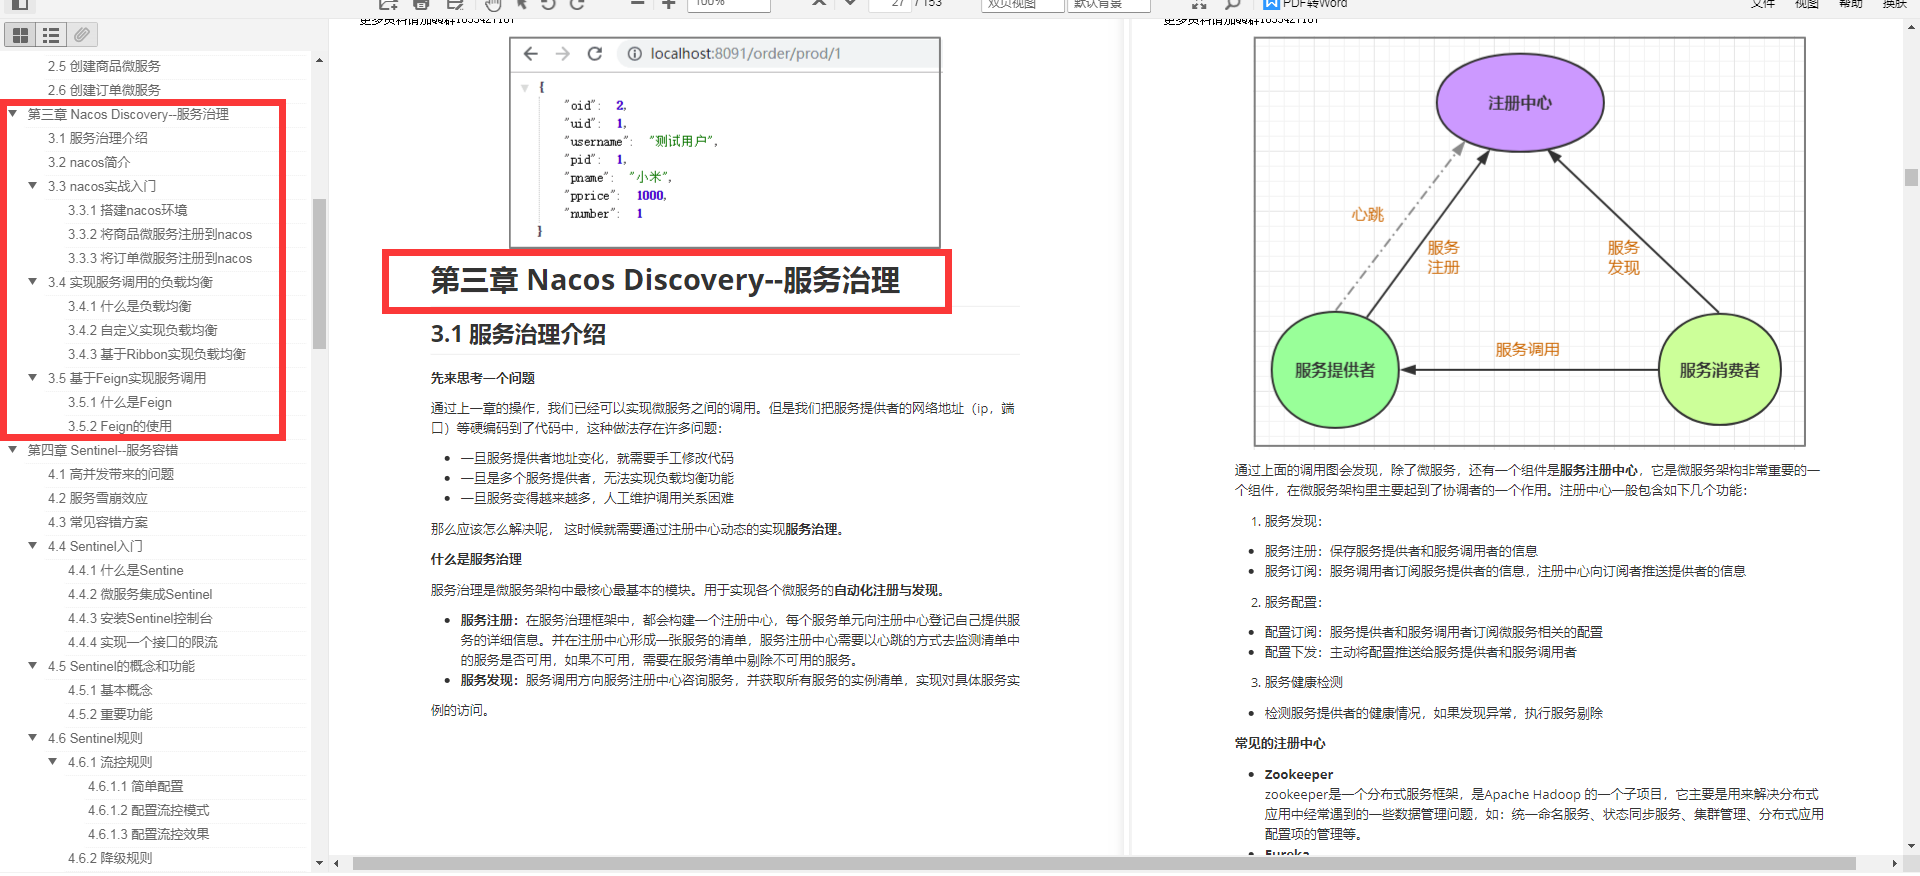Switch sidebar to outline list view
Screen dimensions: 1920x876
[51, 35]
